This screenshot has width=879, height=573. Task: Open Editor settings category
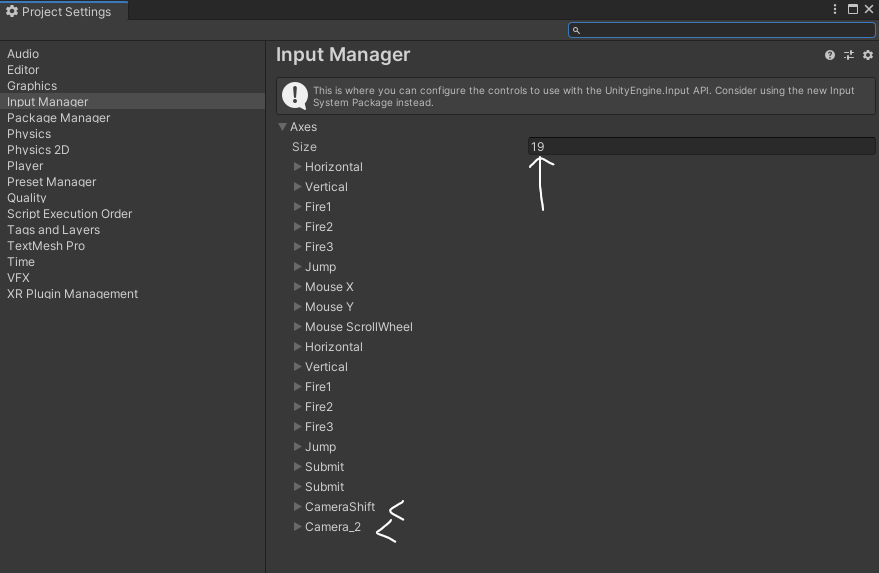click(23, 70)
